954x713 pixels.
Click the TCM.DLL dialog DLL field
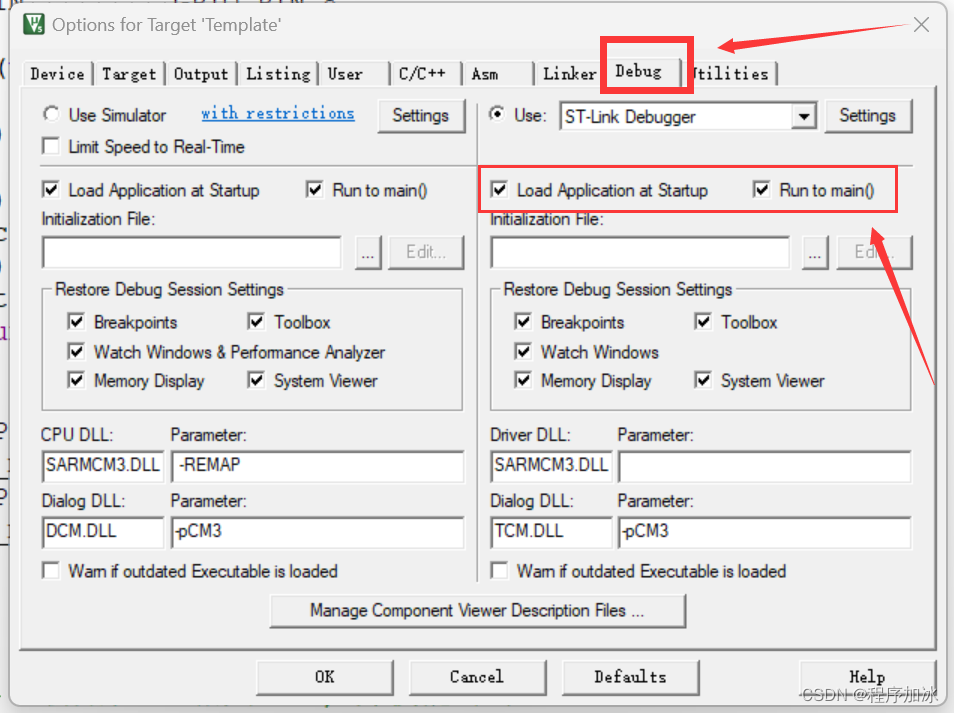[x=551, y=532]
